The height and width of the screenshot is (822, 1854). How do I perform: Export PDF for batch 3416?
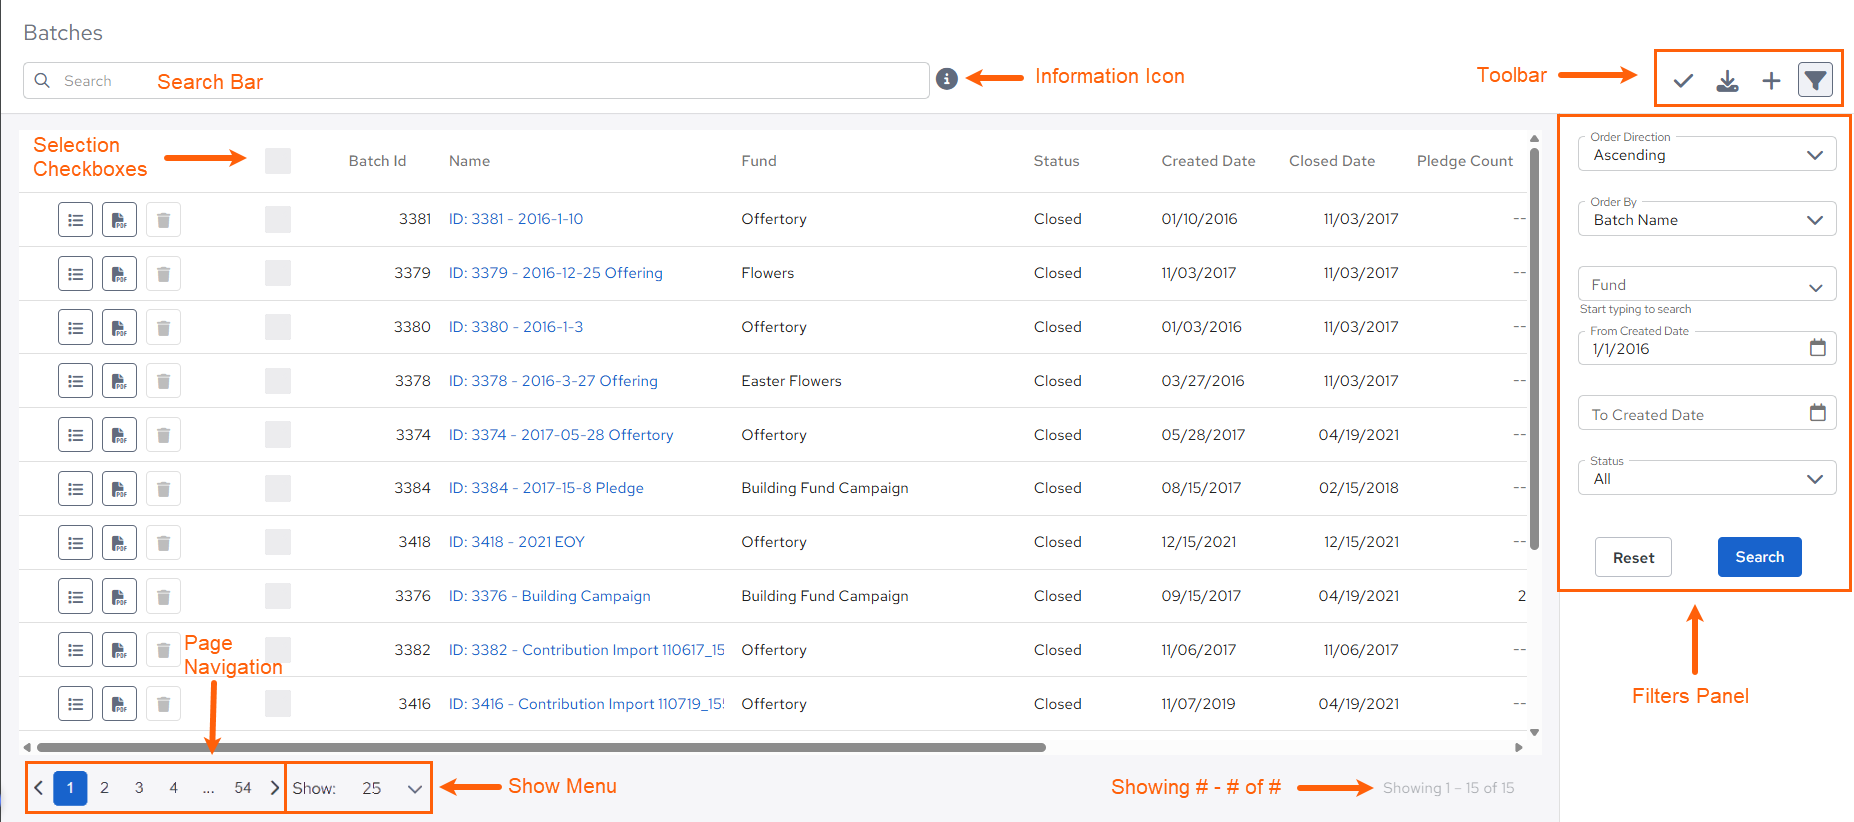[x=119, y=704]
